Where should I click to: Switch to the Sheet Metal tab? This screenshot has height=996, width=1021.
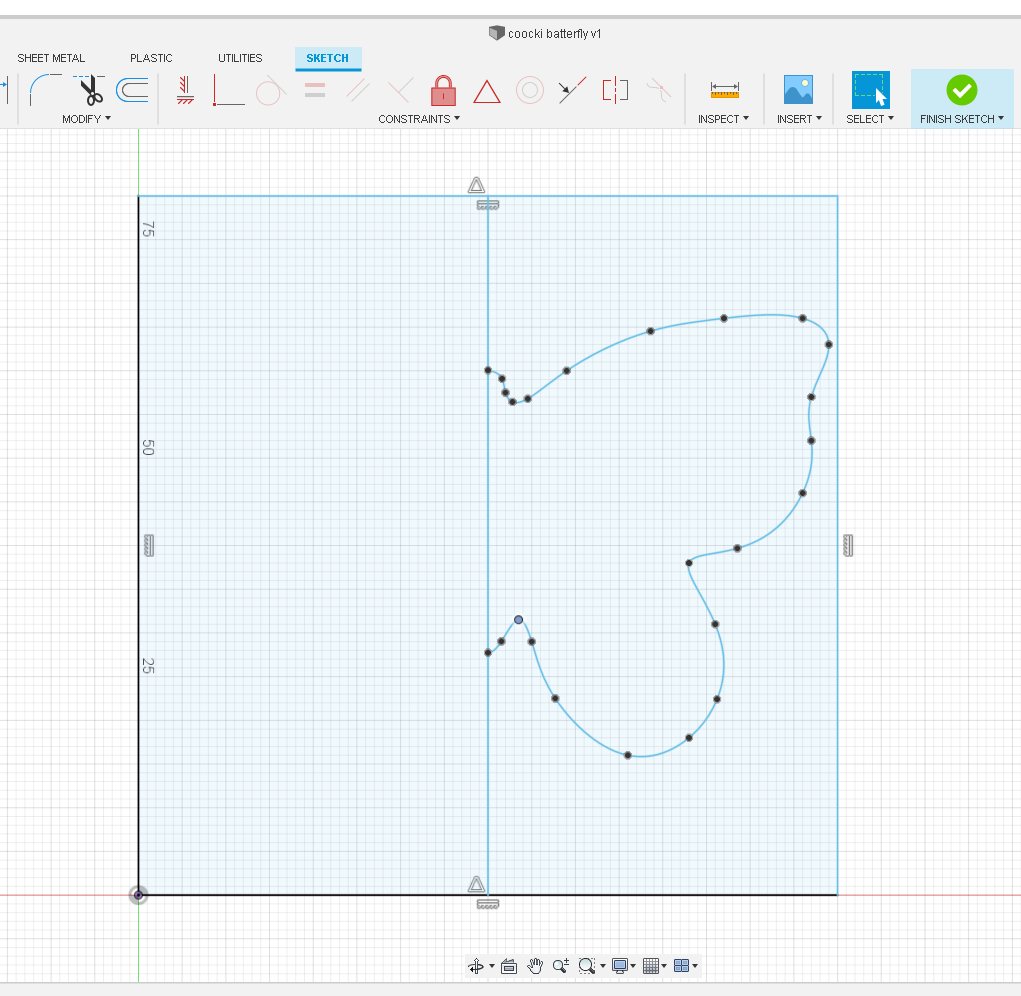51,58
